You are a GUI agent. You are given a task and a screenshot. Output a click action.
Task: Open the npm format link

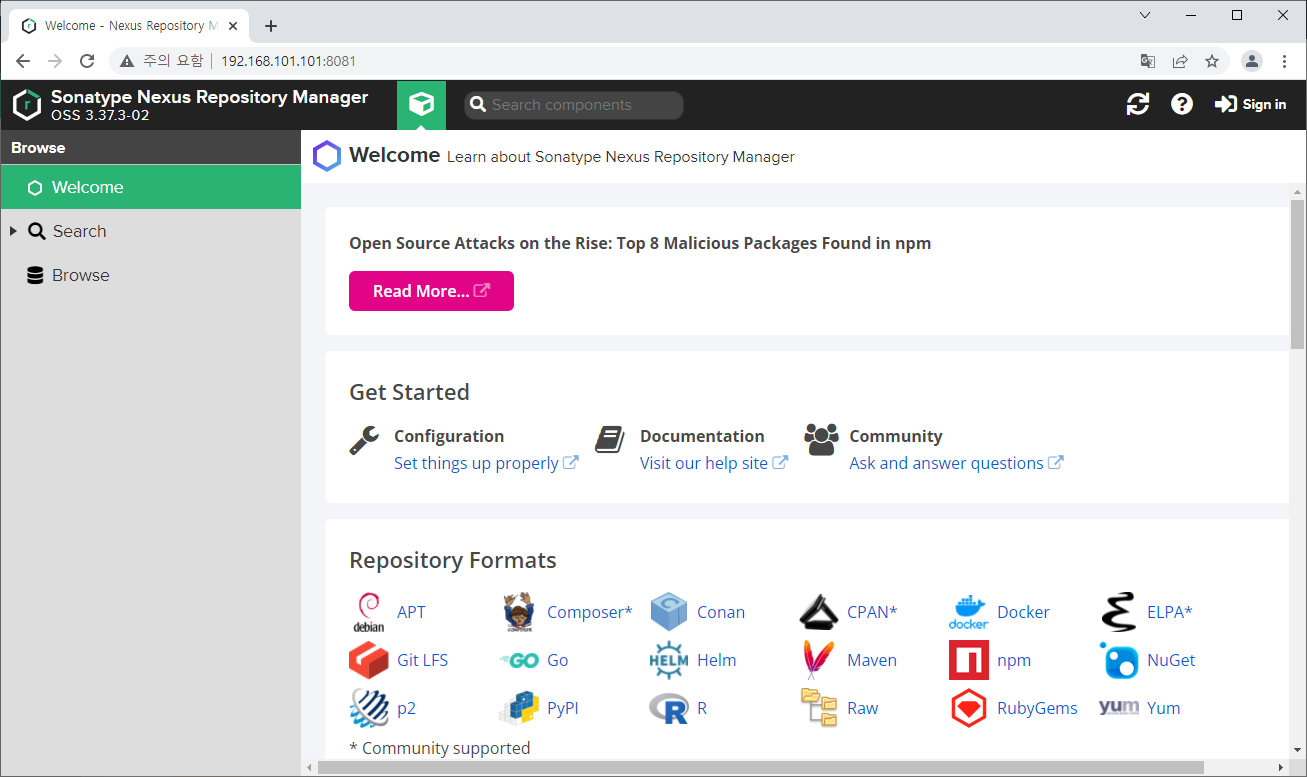point(1014,660)
